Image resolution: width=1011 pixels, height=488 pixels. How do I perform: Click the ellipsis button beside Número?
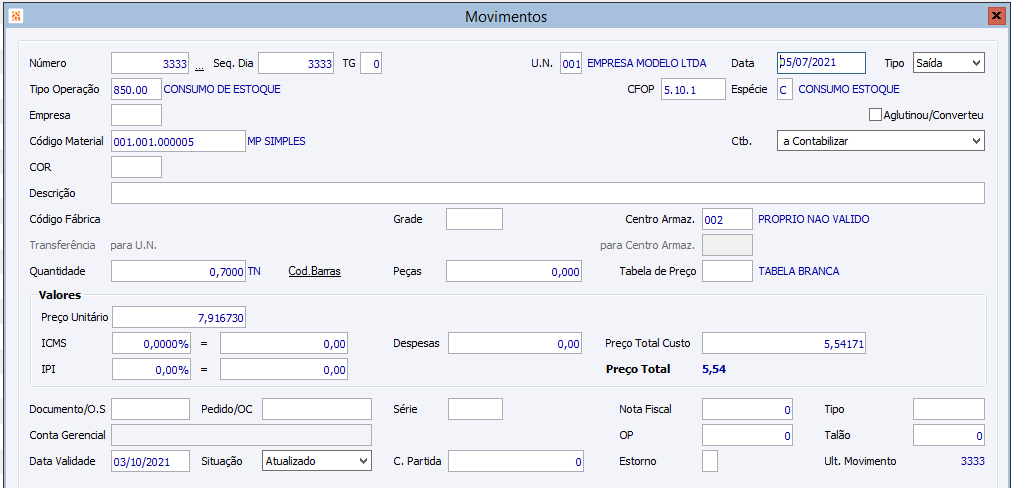coord(199,64)
